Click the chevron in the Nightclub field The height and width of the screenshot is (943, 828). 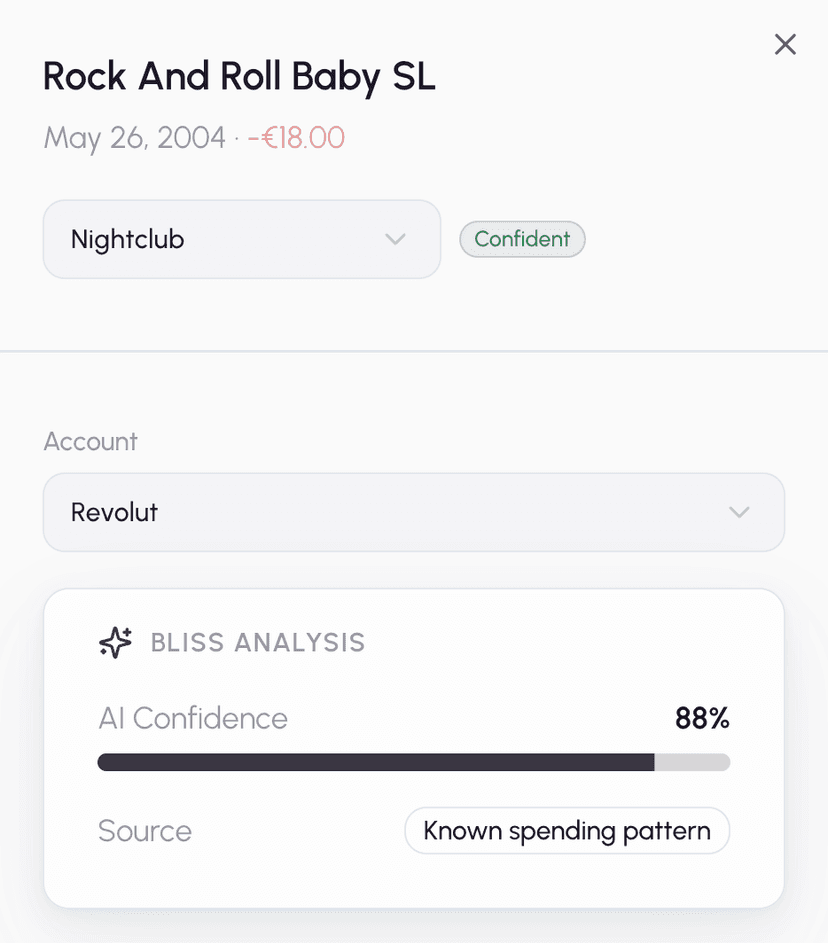pyautogui.click(x=395, y=240)
